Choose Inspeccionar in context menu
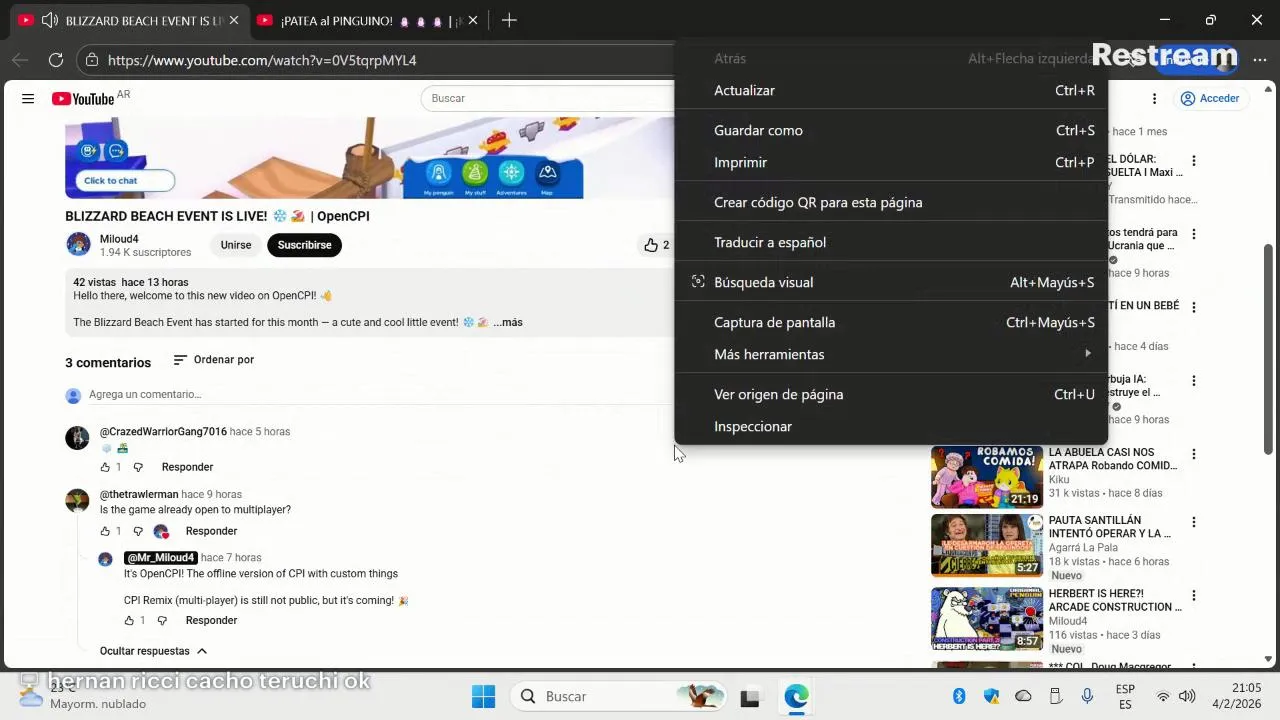Screen dimensions: 1280x720 pos(891,426)
